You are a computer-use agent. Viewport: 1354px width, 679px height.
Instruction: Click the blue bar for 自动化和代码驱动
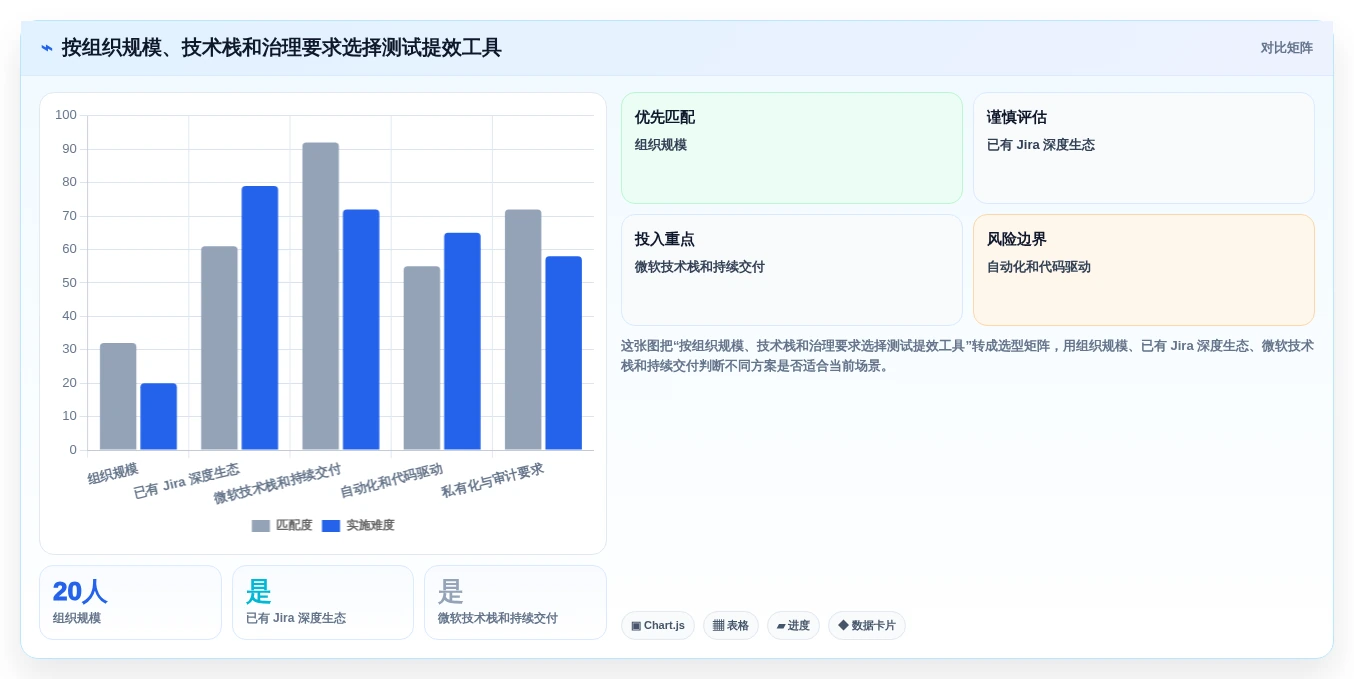(x=462, y=341)
